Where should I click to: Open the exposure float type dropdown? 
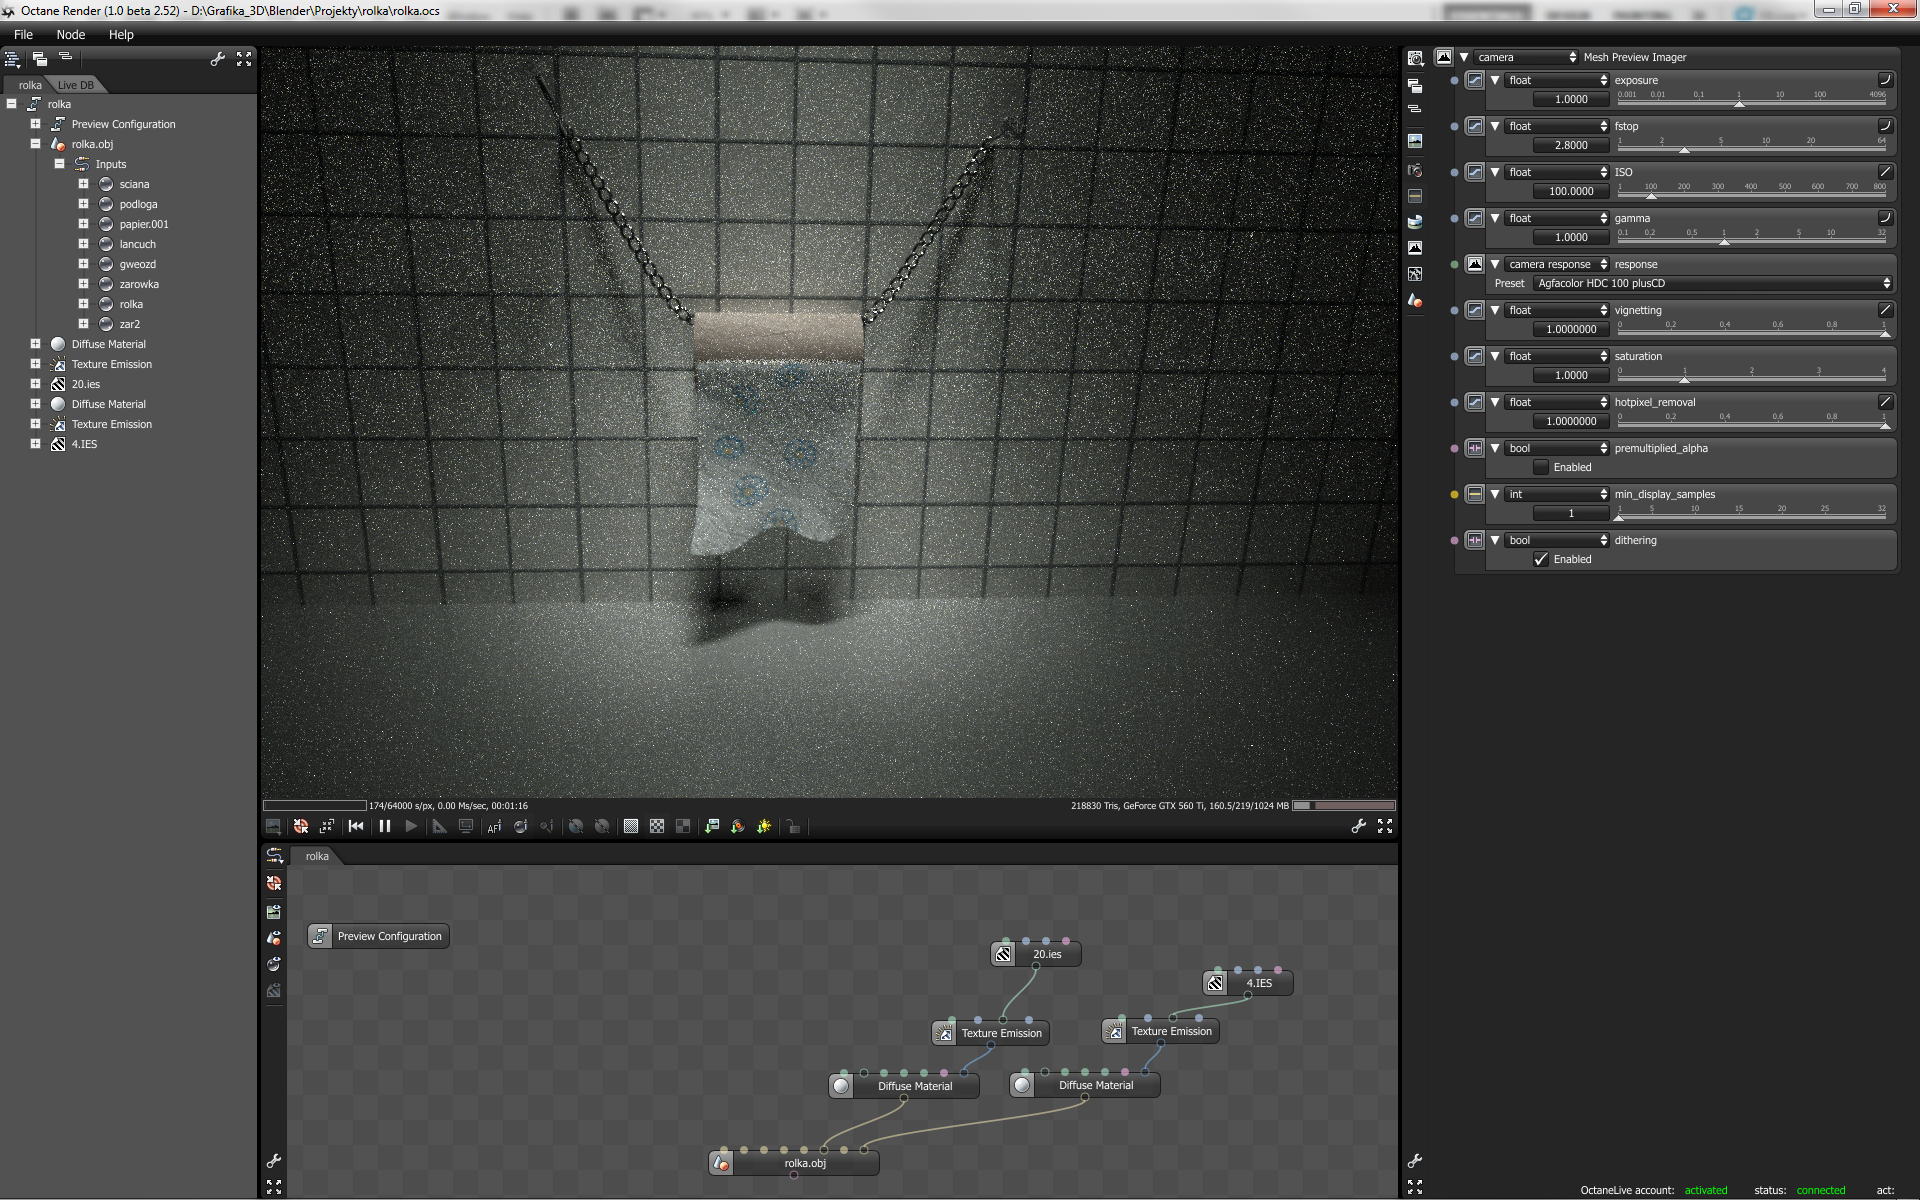[1557, 80]
